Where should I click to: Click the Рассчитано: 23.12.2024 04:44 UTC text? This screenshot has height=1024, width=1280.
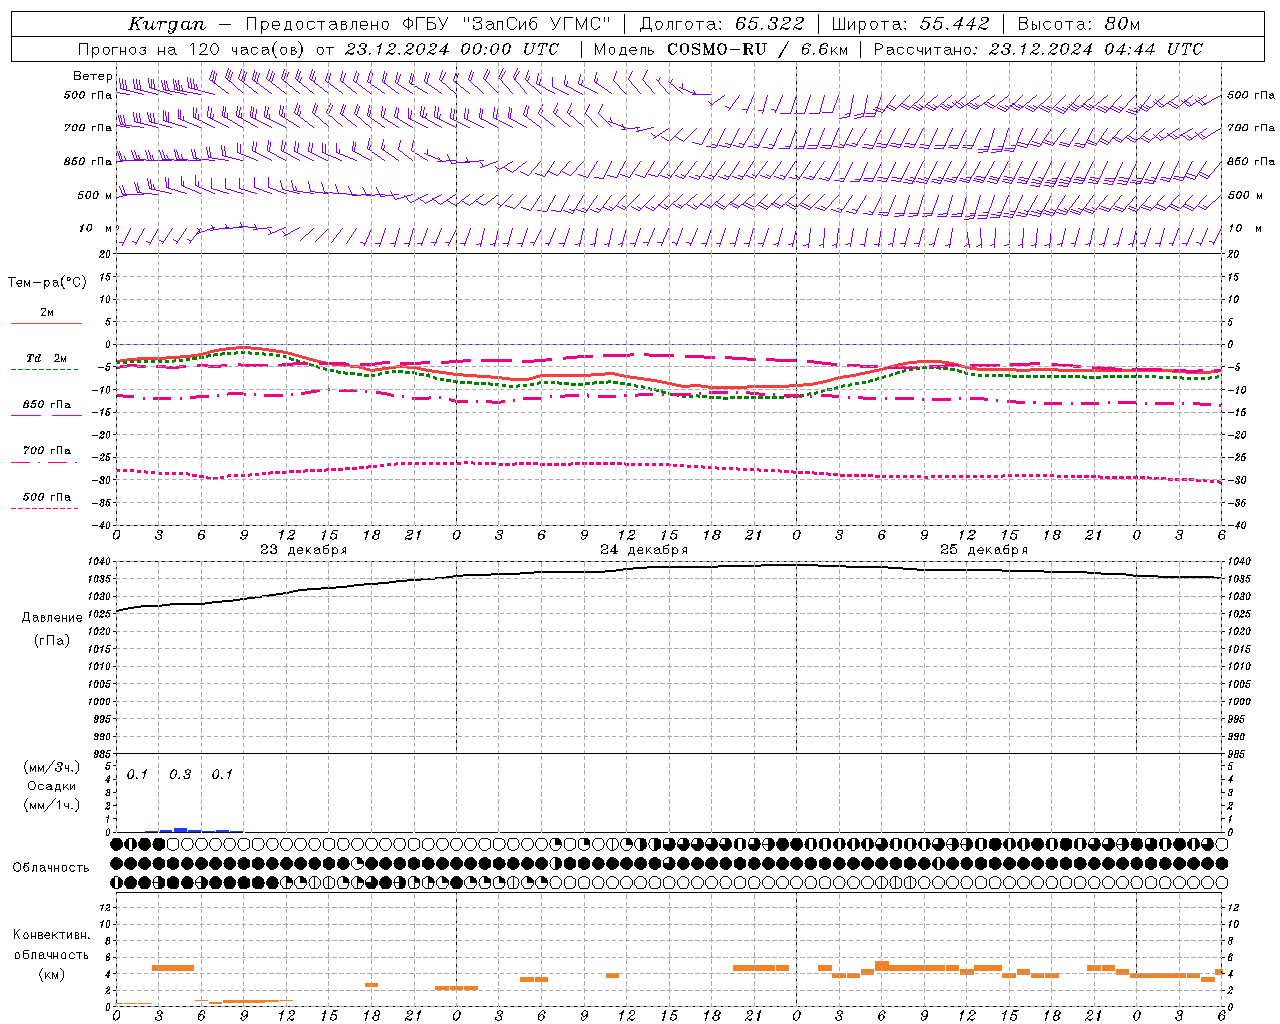(1037, 49)
